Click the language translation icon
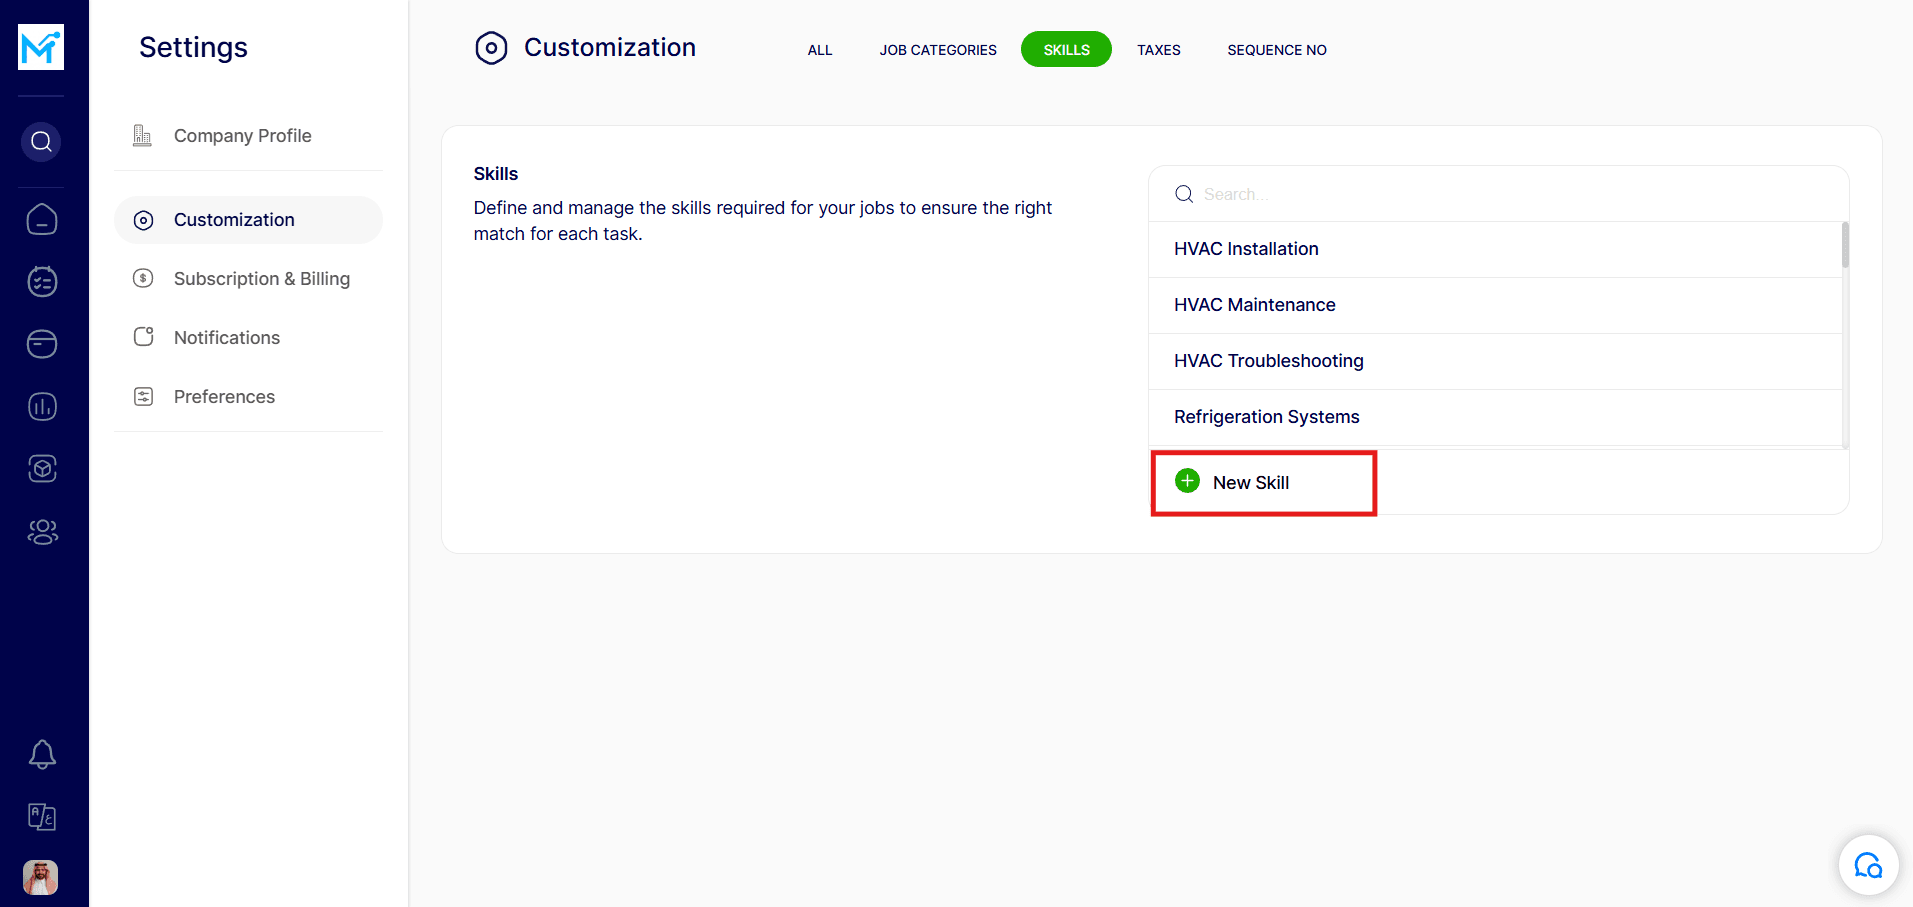The height and width of the screenshot is (907, 1913). click(x=42, y=817)
